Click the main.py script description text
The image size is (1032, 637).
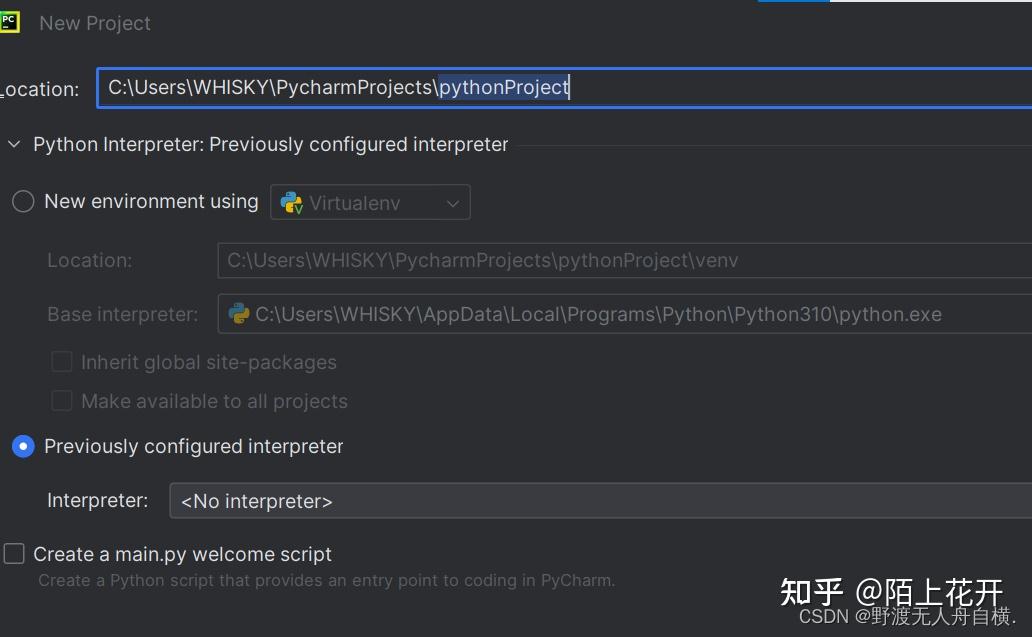[326, 580]
